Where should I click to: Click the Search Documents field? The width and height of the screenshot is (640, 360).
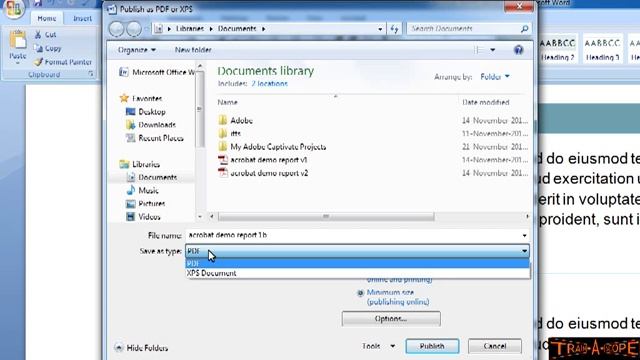(x=464, y=29)
